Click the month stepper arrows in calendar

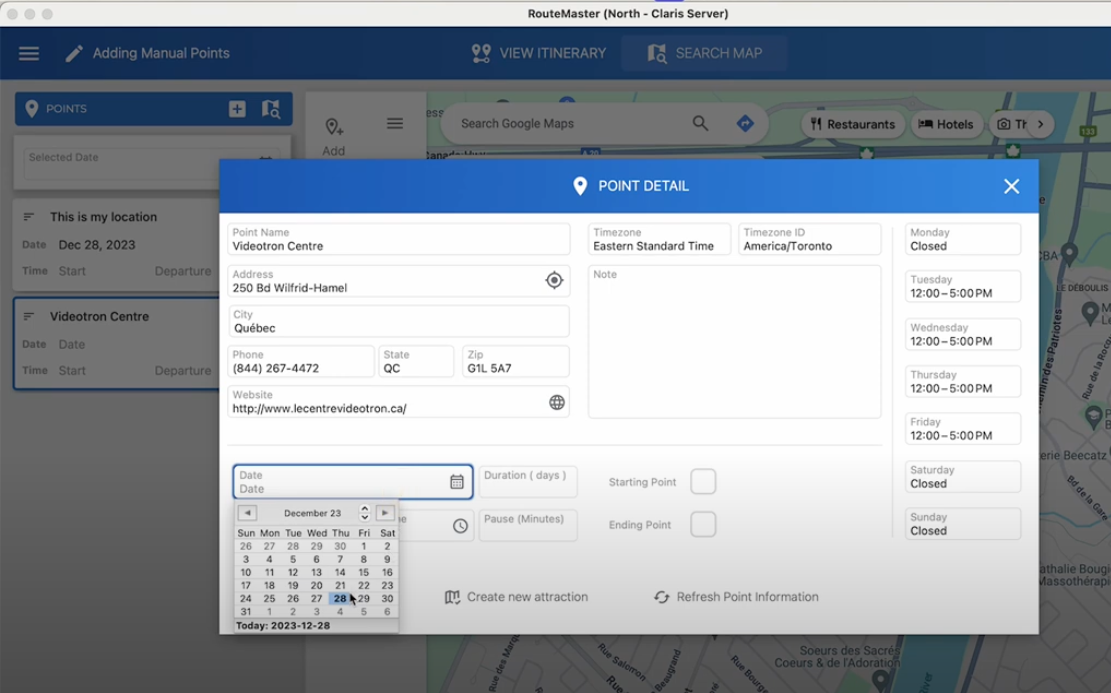click(365, 512)
